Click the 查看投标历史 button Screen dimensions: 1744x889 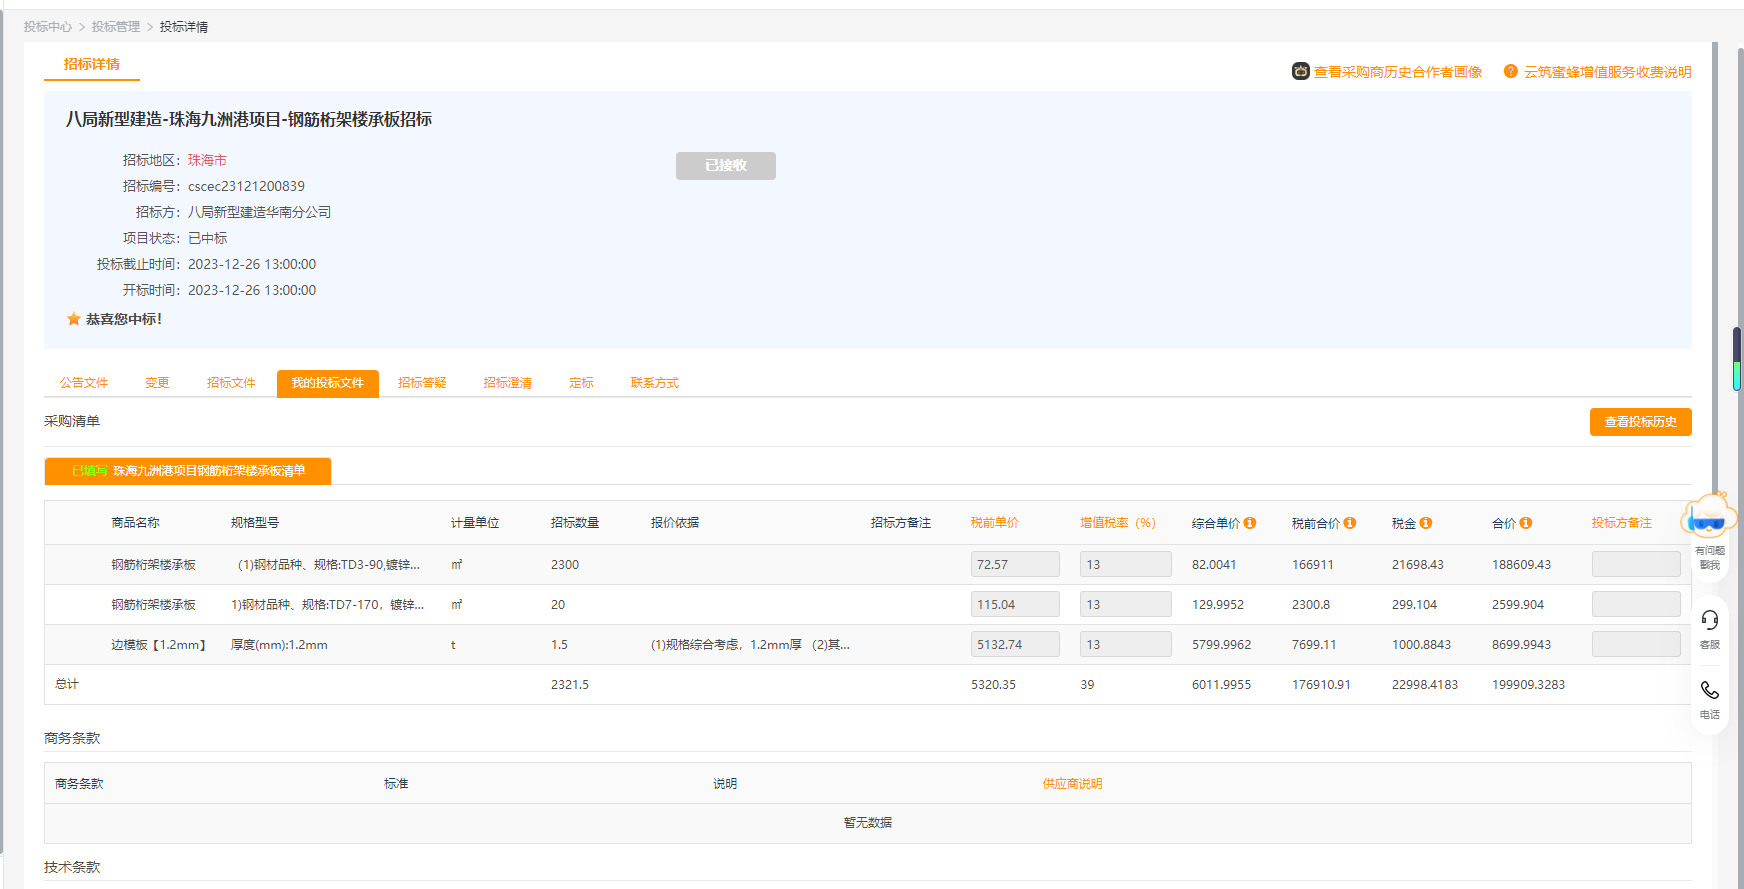click(1640, 422)
